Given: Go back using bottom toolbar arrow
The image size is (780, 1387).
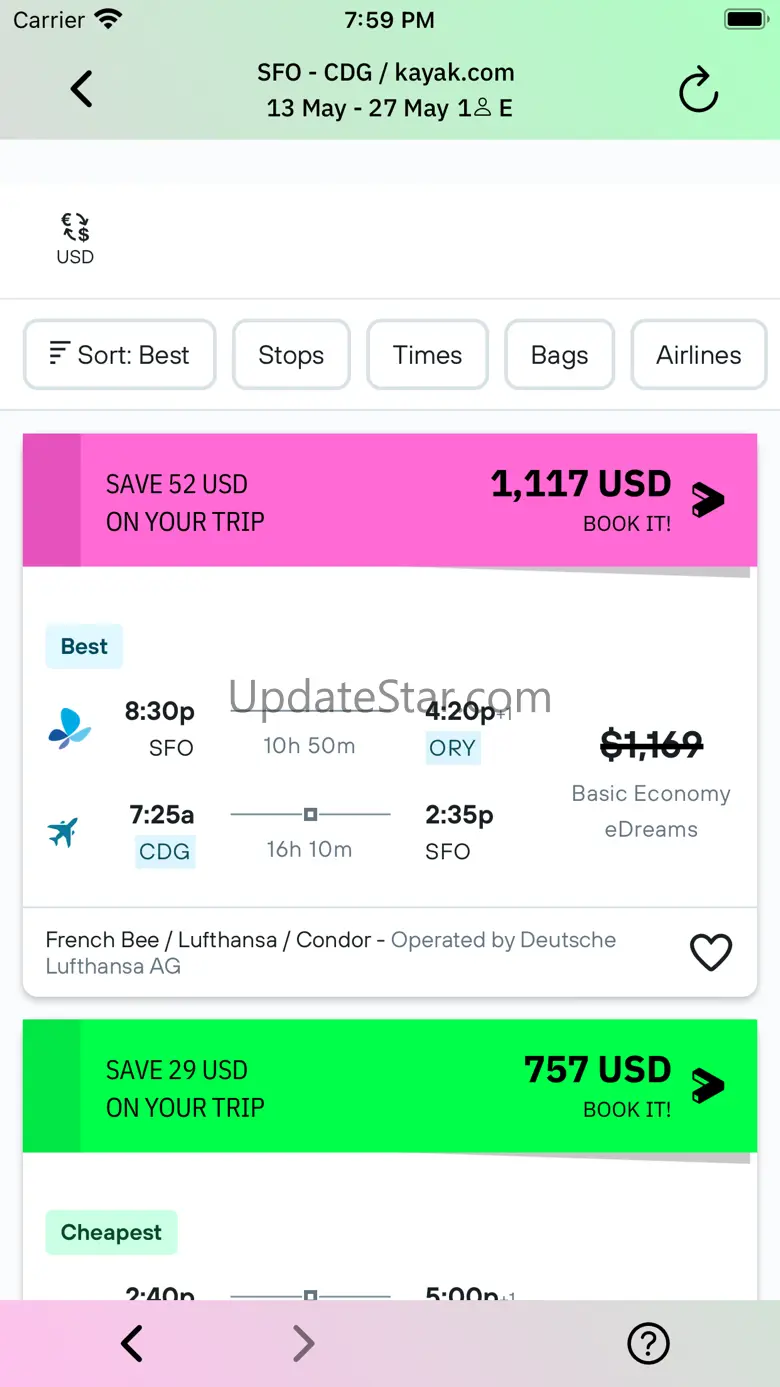Looking at the screenshot, I should [132, 1344].
